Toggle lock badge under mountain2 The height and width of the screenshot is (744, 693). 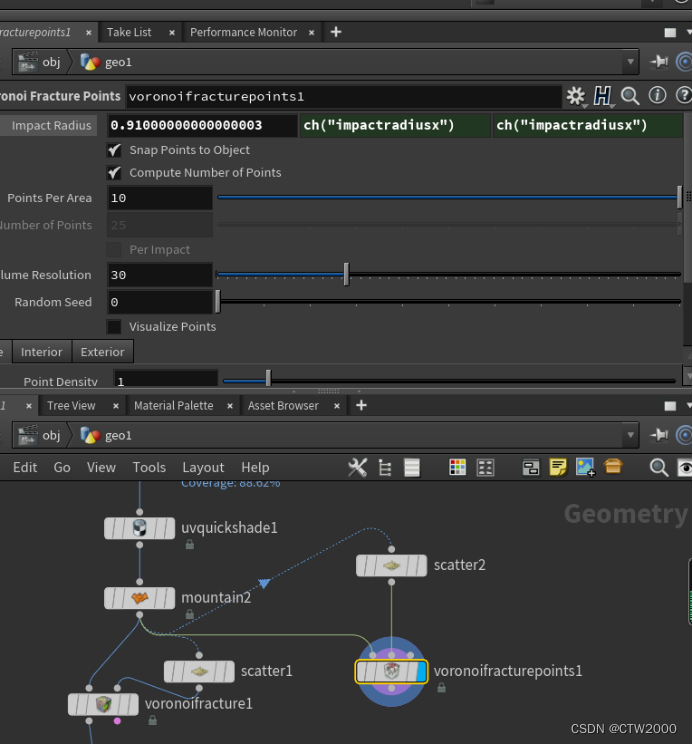(x=190, y=614)
